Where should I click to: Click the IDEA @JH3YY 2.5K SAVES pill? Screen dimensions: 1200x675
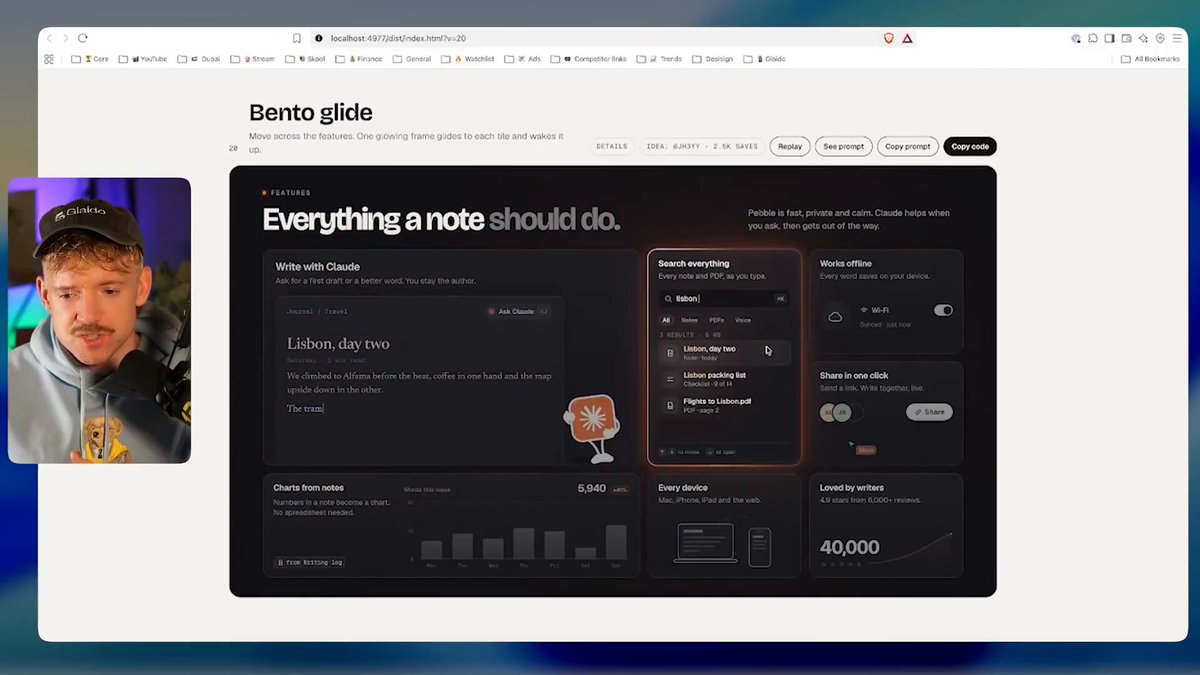(x=702, y=146)
